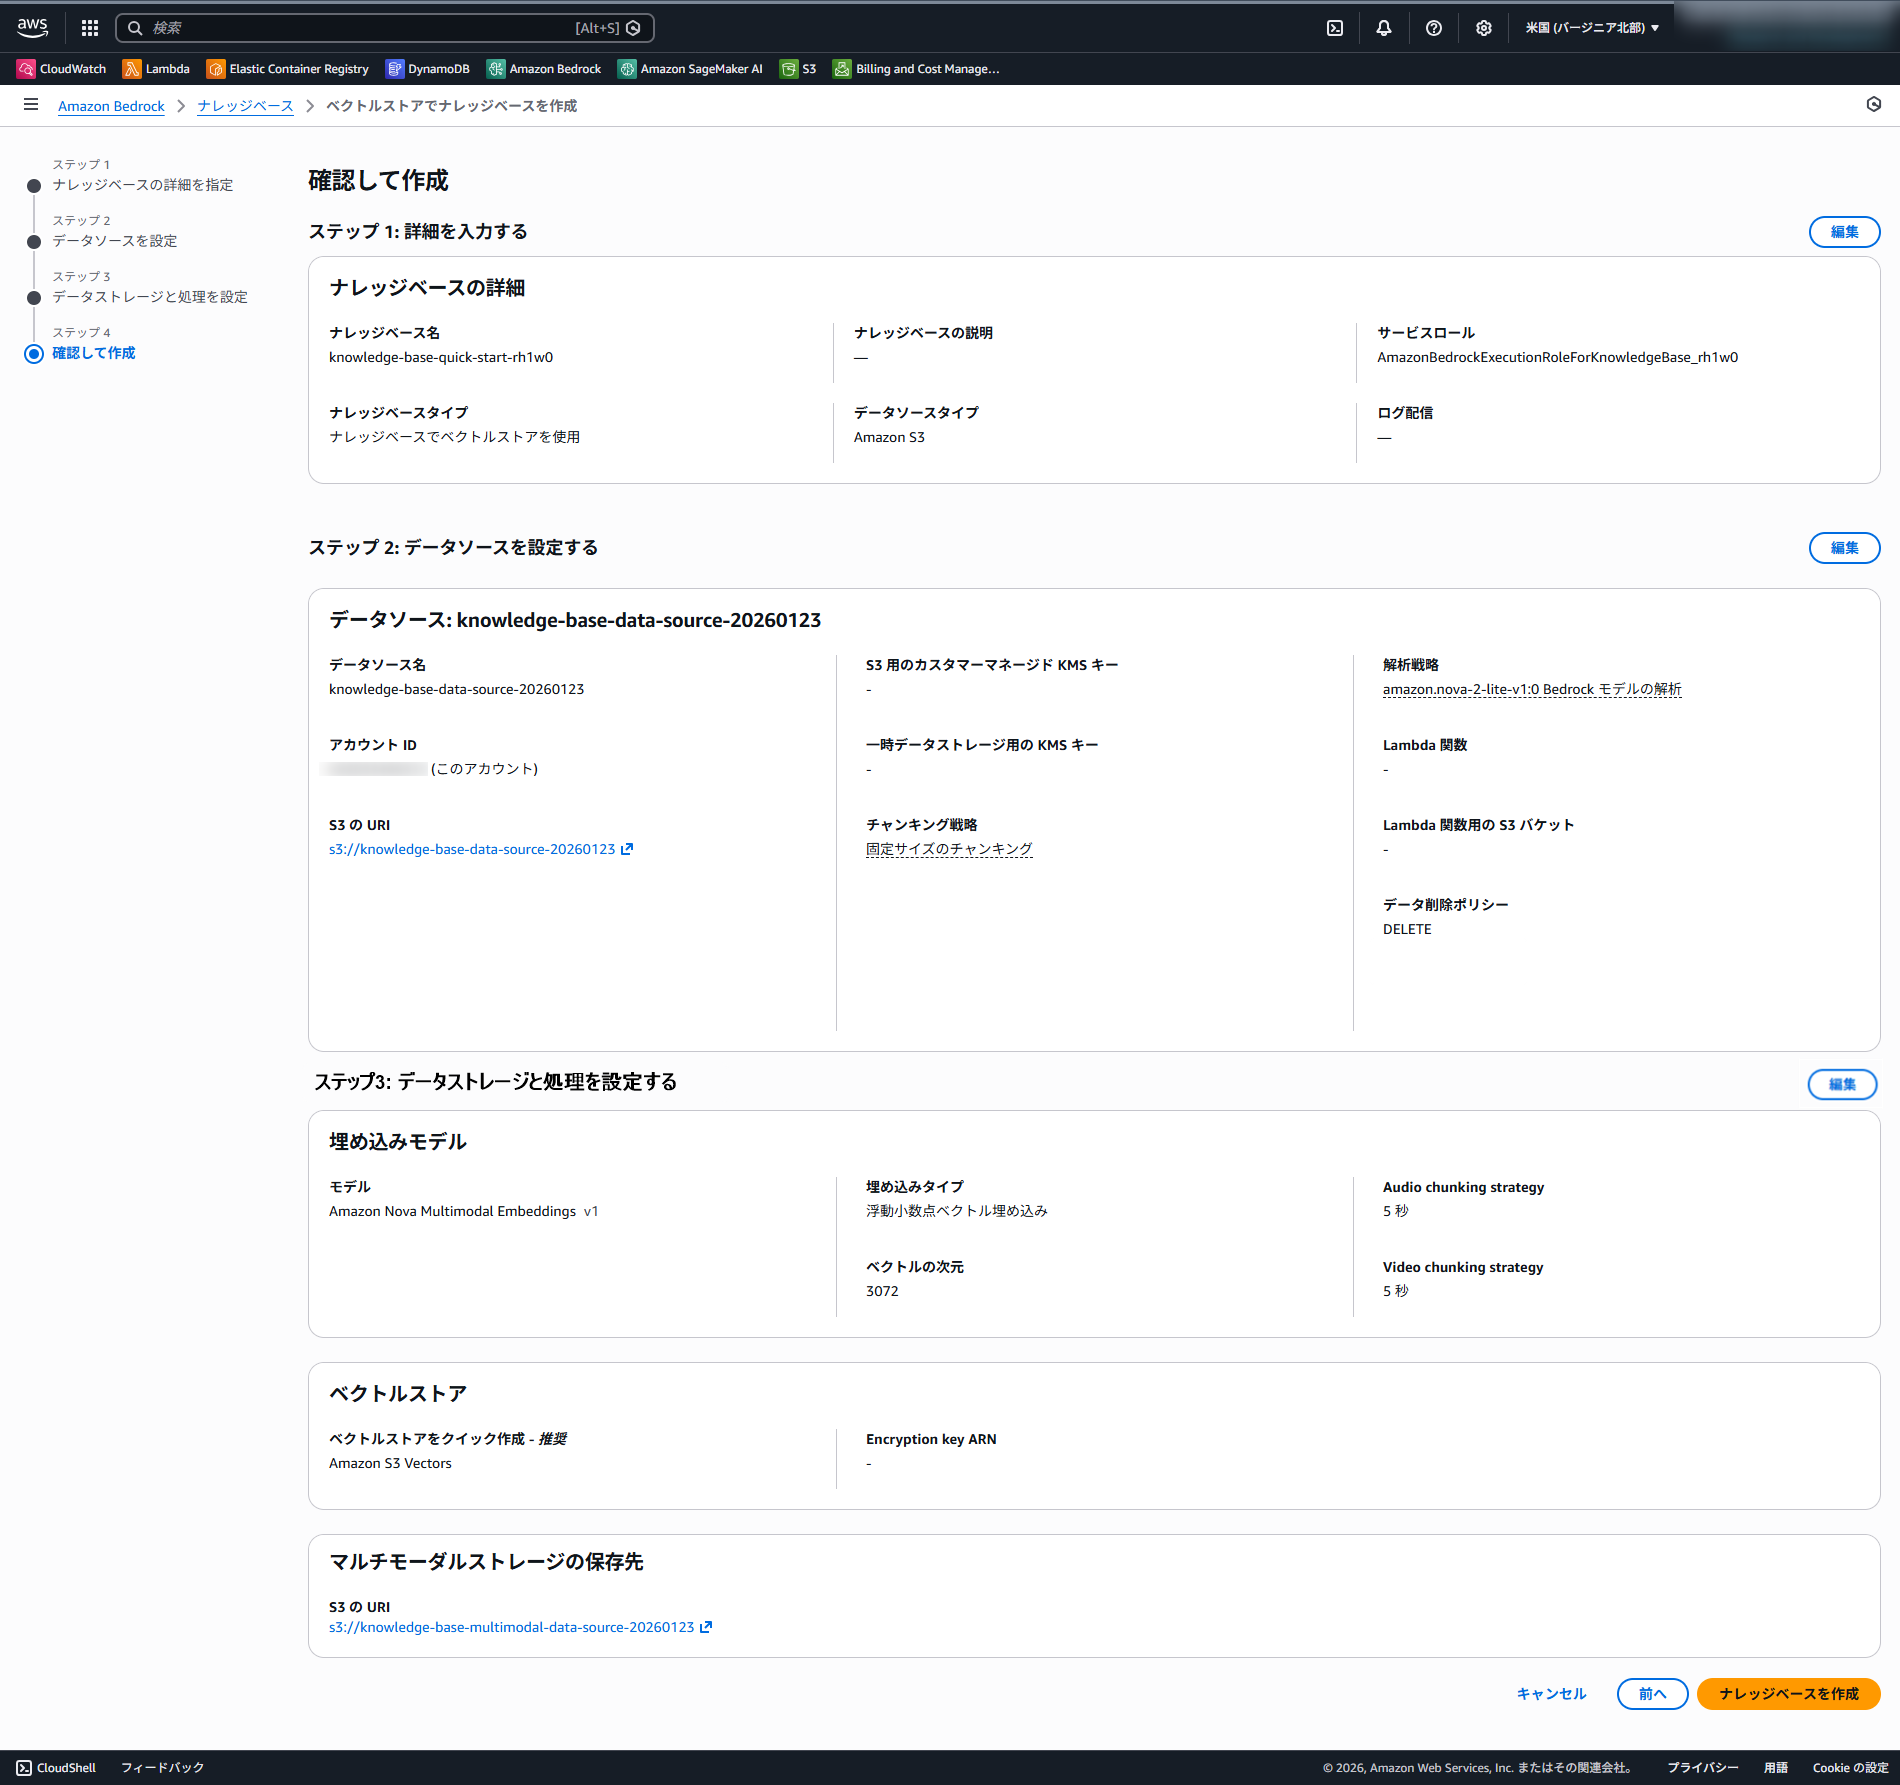
Task: Go to step 3 データストレージと処理を設定
Action: [150, 297]
